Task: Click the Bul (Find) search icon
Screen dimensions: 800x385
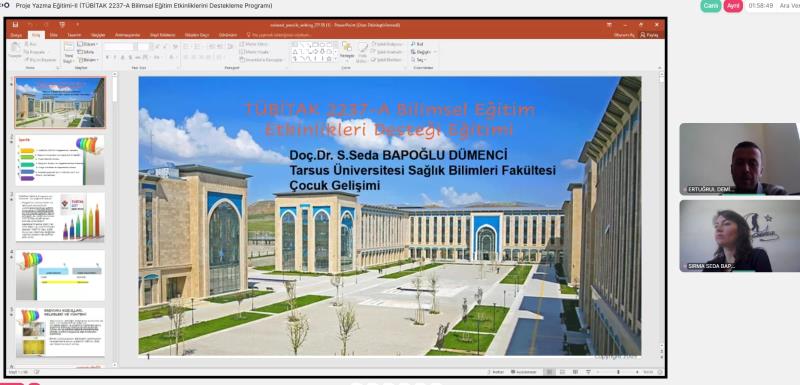Action: tap(413, 44)
